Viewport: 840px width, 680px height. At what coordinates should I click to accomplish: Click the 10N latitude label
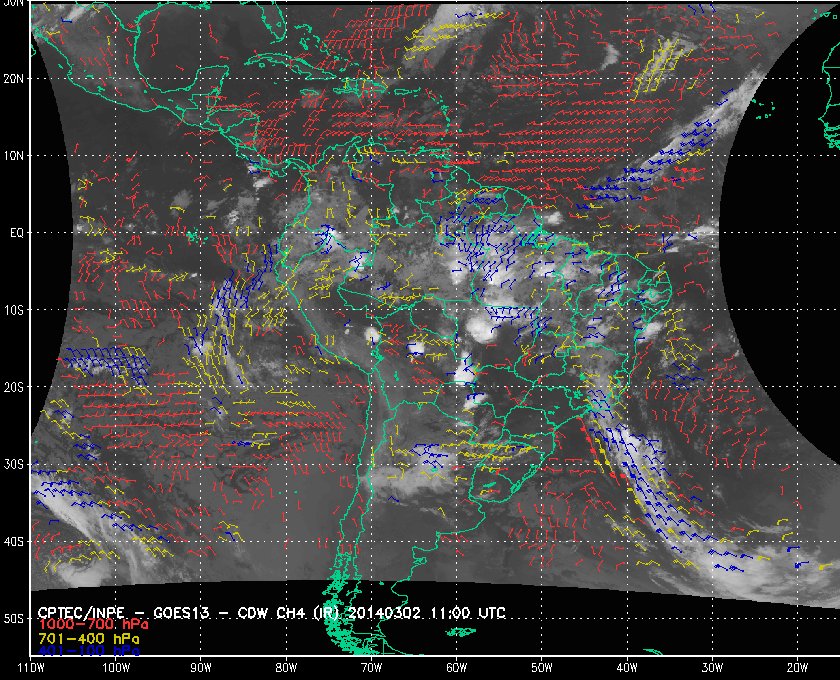[x=13, y=156]
